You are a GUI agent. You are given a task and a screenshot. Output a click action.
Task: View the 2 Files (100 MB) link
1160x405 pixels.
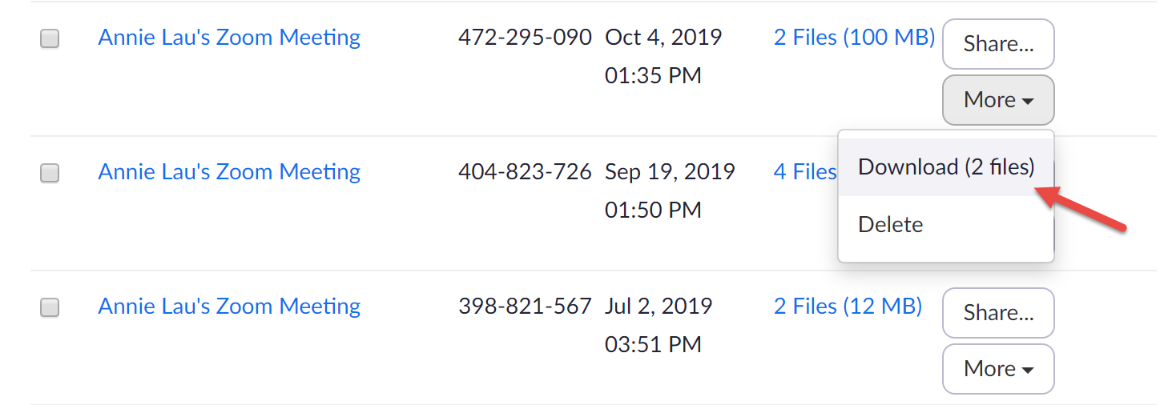pyautogui.click(x=854, y=38)
